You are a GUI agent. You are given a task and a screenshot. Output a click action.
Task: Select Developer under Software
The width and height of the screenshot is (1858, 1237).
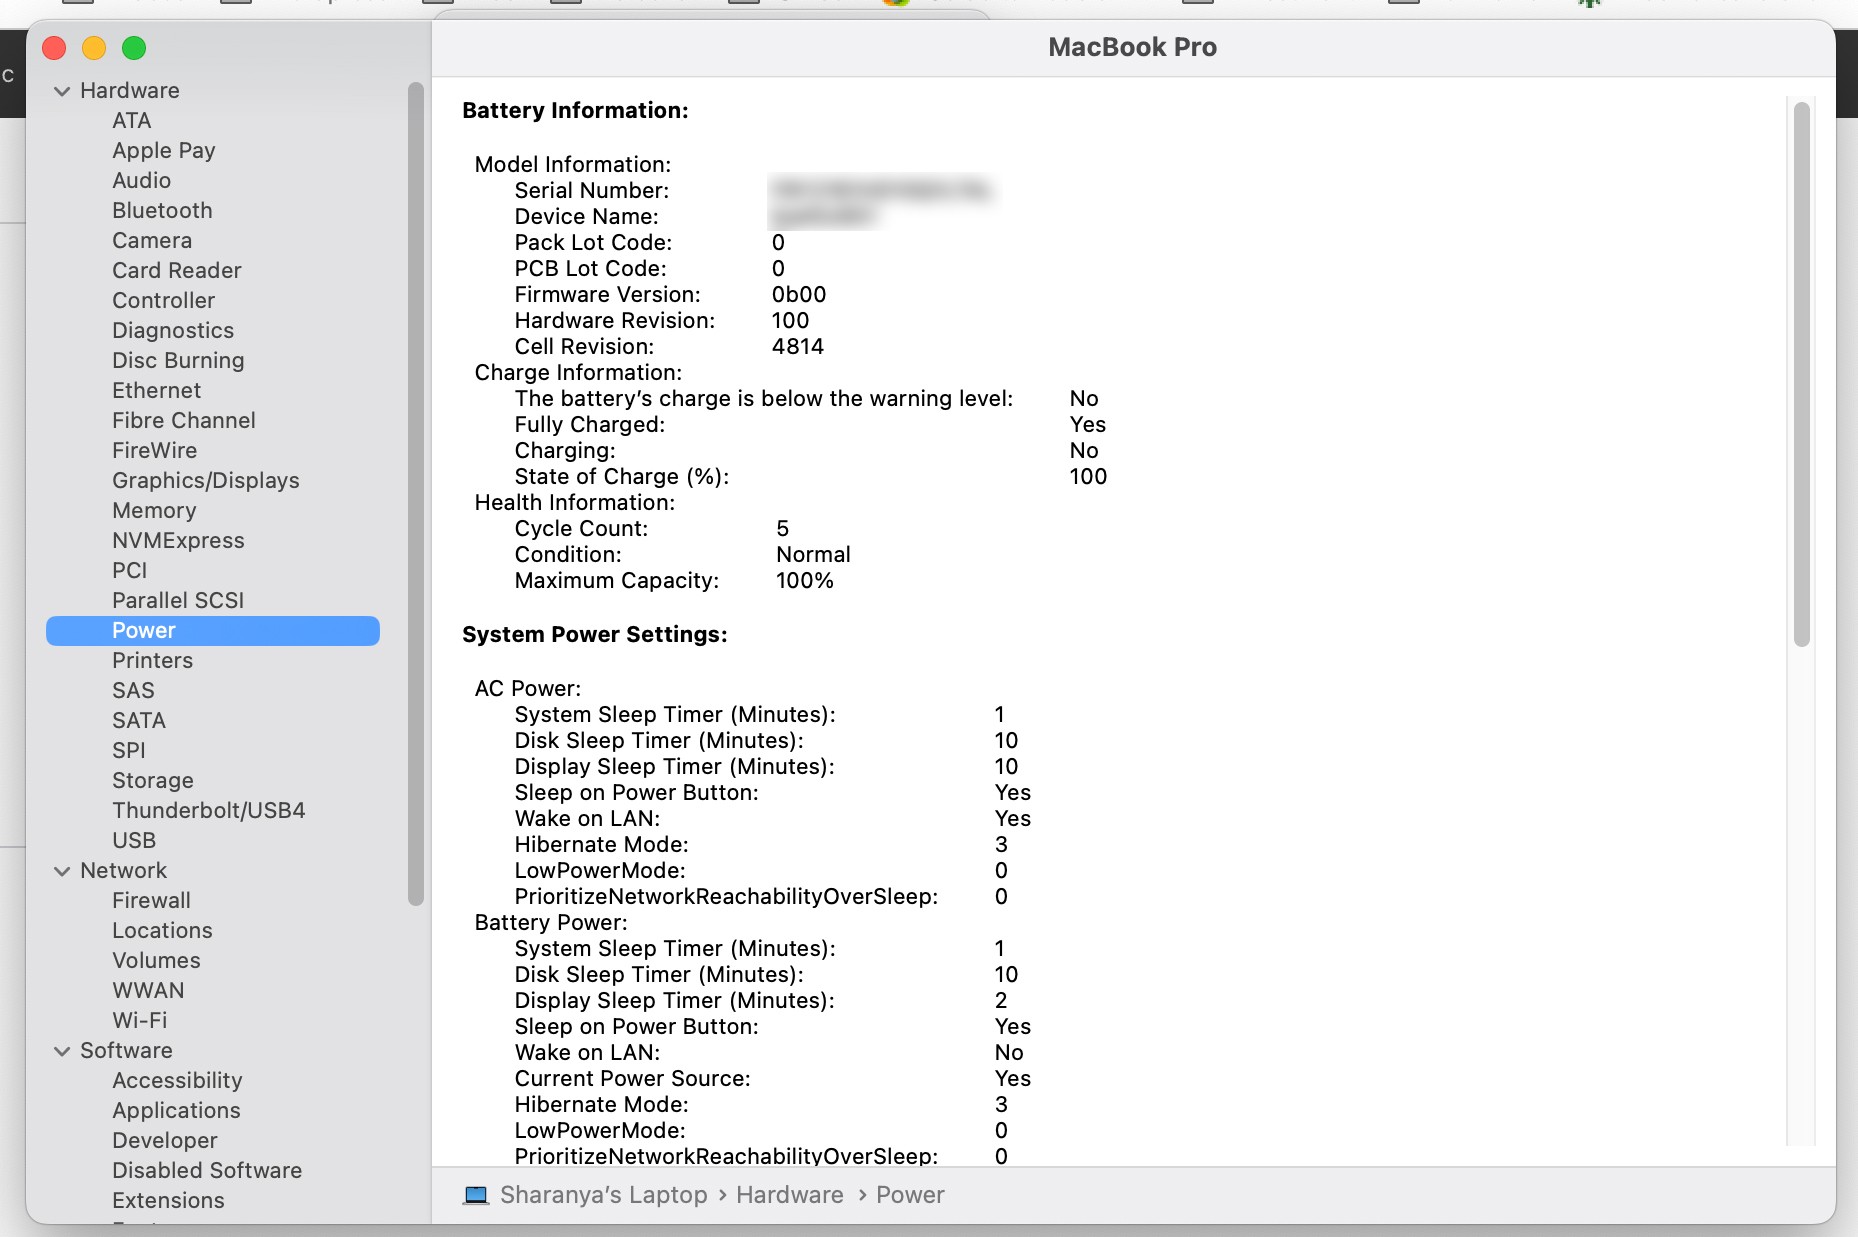click(x=165, y=1141)
